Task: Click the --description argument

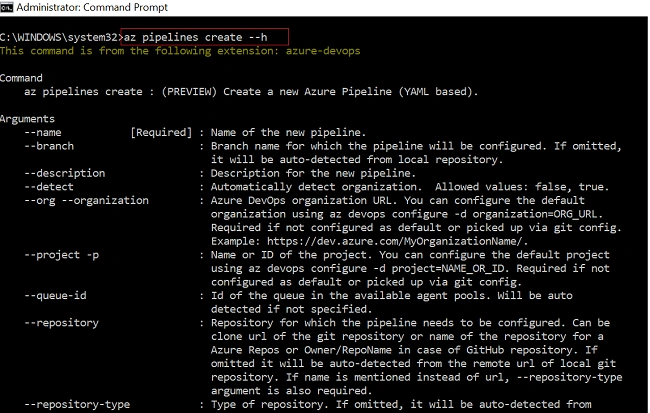Action: [x=65, y=173]
